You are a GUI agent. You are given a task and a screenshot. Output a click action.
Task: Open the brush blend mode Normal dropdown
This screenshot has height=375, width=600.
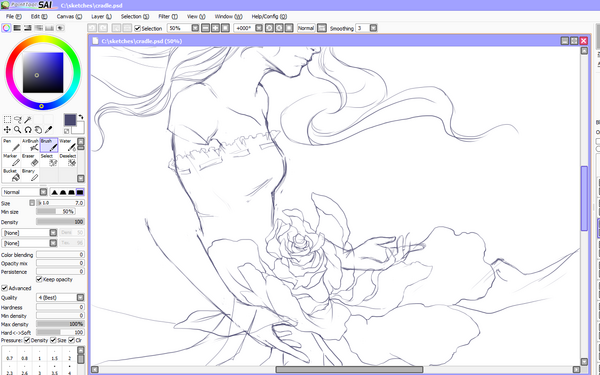point(43,192)
